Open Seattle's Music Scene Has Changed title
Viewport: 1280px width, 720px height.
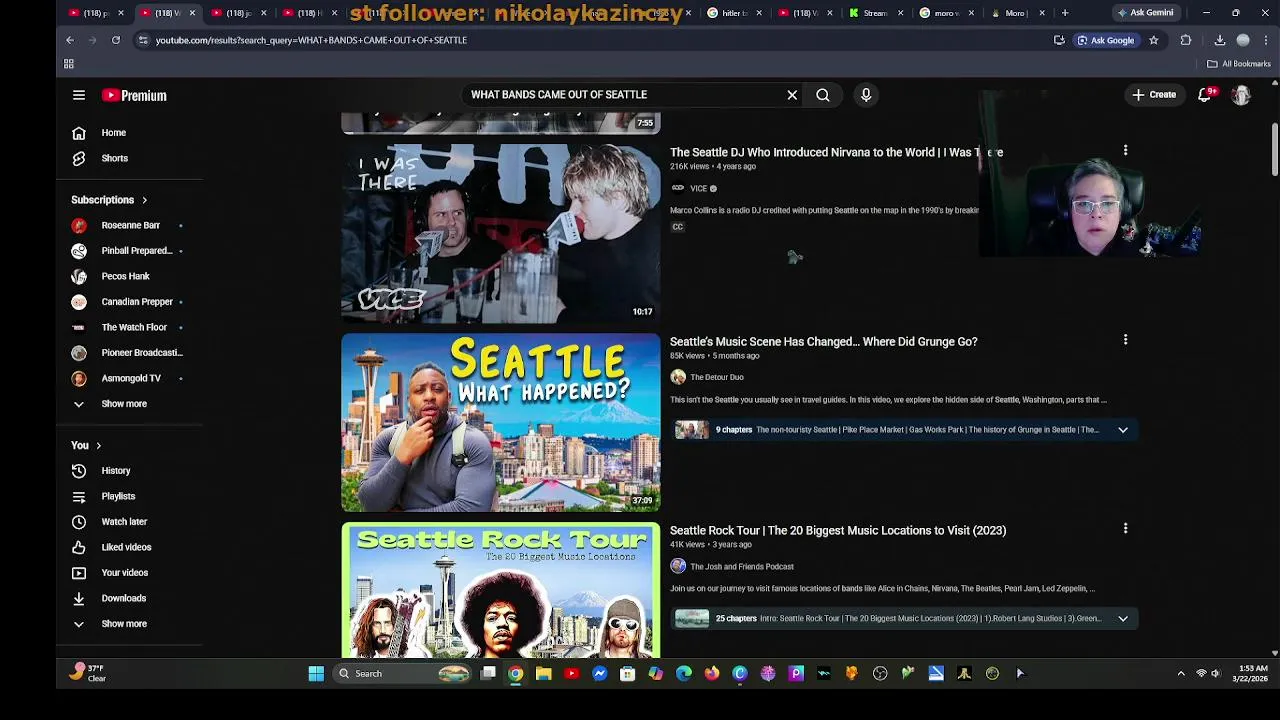pyautogui.click(x=823, y=342)
